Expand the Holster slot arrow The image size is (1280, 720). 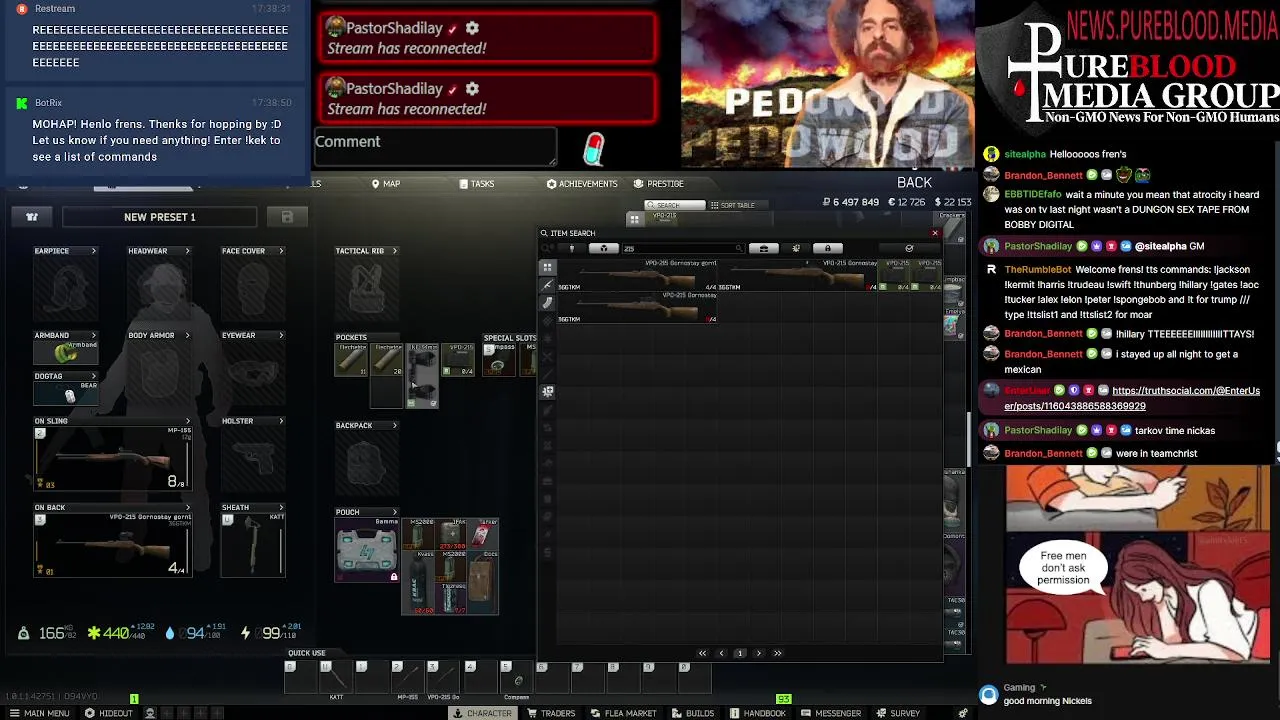281,421
